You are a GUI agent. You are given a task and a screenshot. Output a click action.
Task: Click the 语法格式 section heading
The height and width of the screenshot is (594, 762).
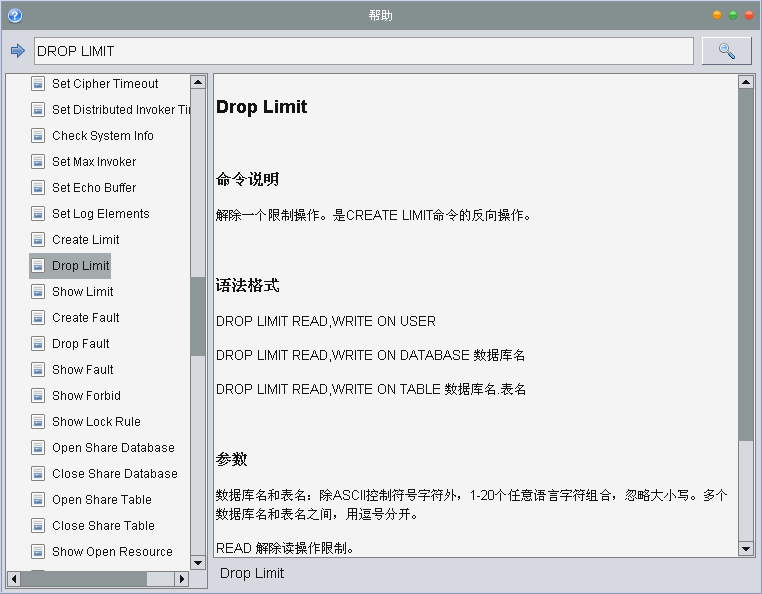[x=247, y=285]
